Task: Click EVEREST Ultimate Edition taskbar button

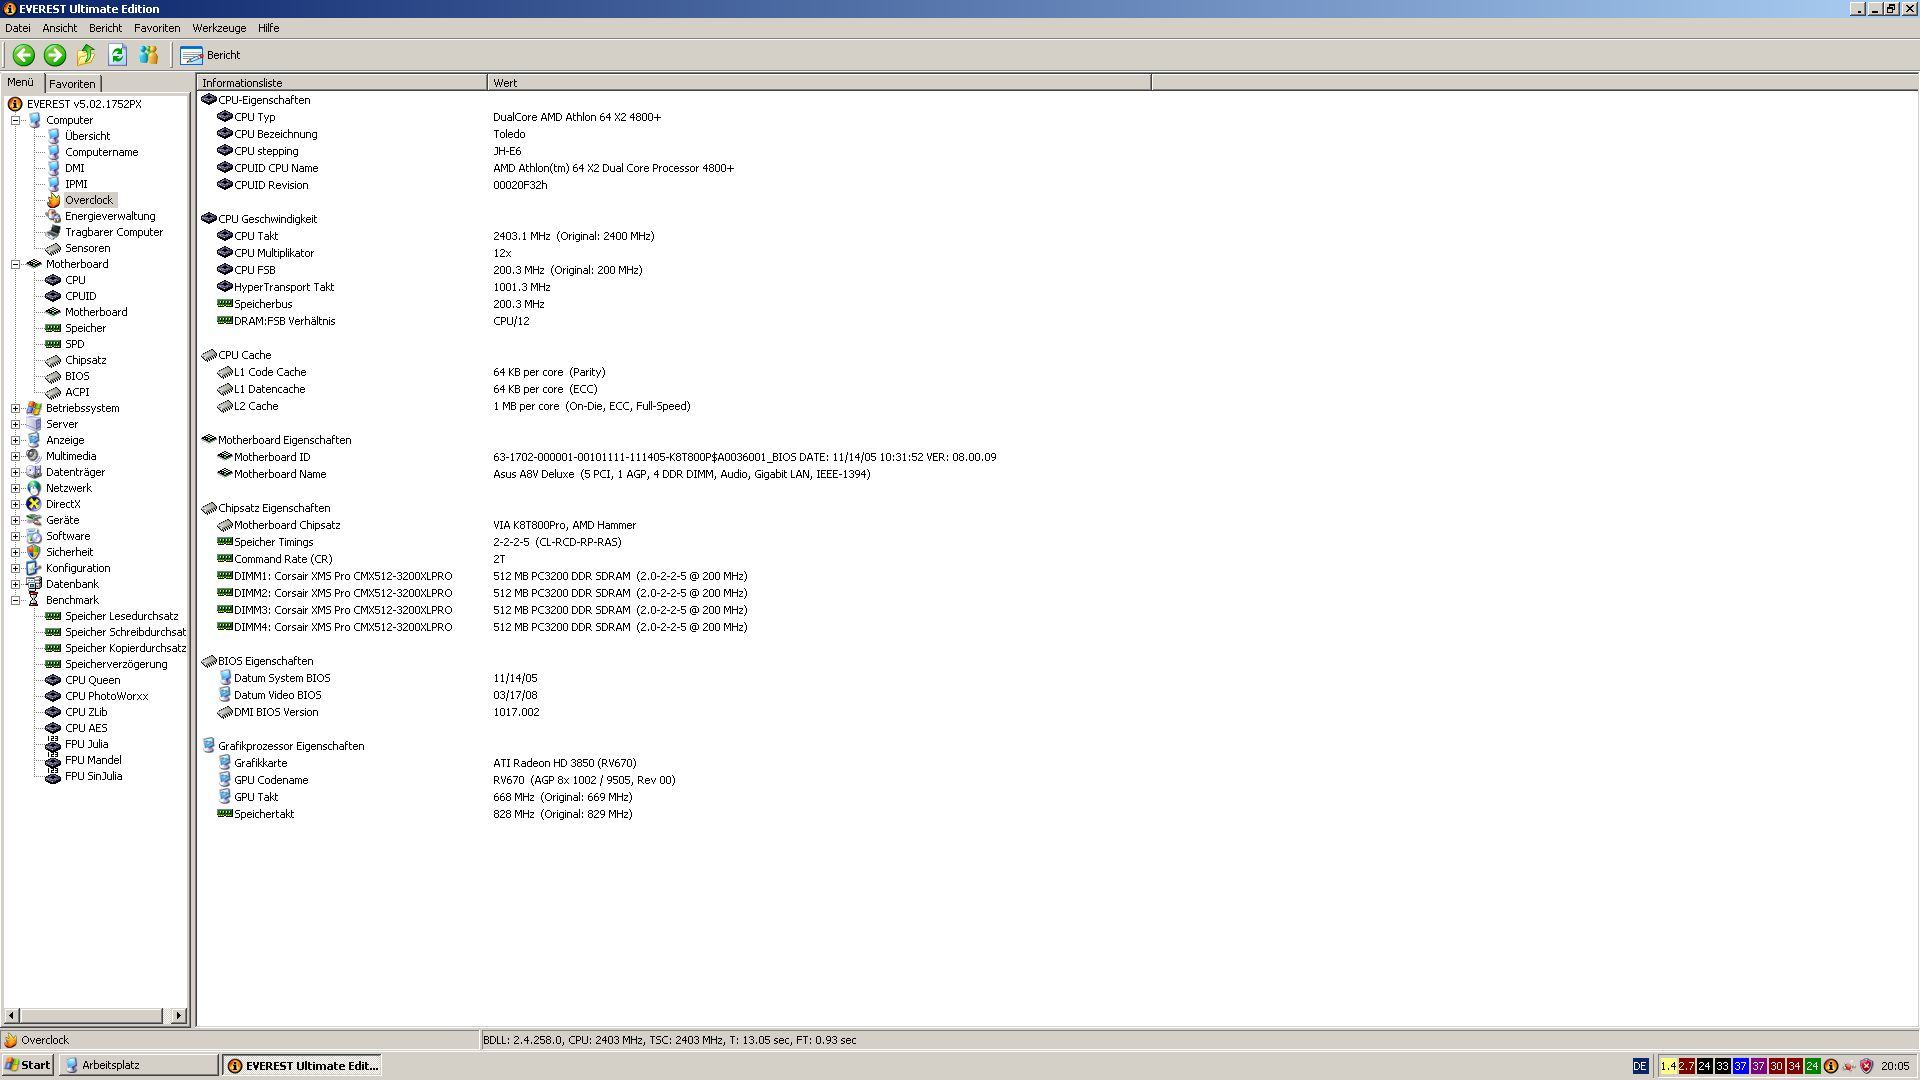Action: click(302, 1066)
